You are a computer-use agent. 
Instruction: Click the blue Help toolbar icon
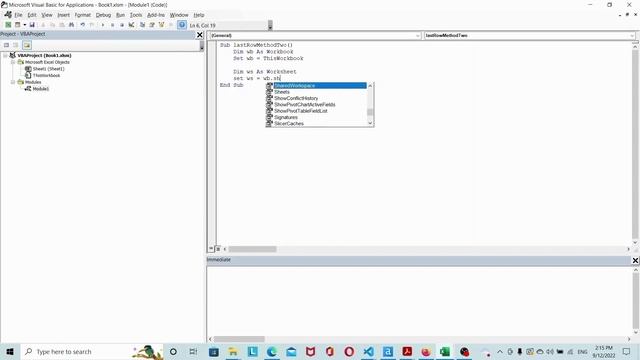(x=182, y=25)
